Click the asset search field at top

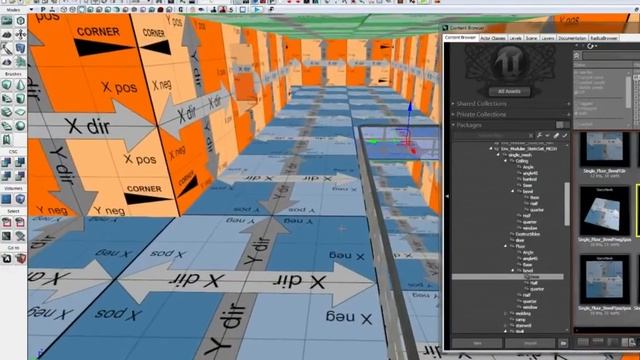point(611,56)
